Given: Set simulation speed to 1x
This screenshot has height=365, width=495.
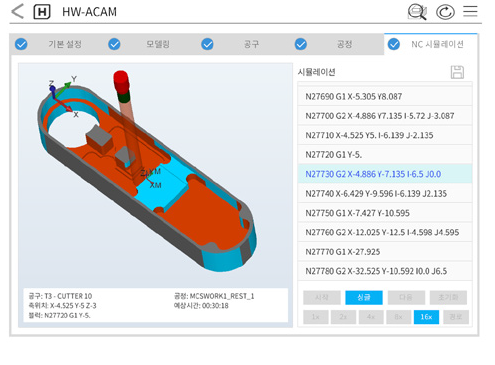Looking at the screenshot, I should click(x=316, y=317).
